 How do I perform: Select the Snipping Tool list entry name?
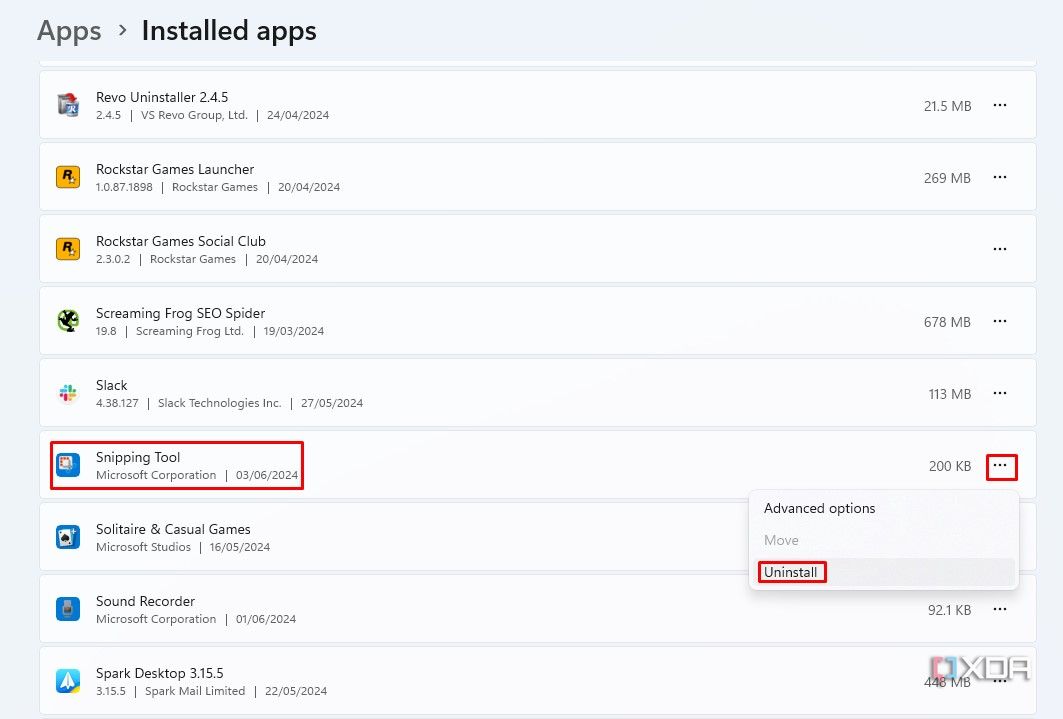138,457
